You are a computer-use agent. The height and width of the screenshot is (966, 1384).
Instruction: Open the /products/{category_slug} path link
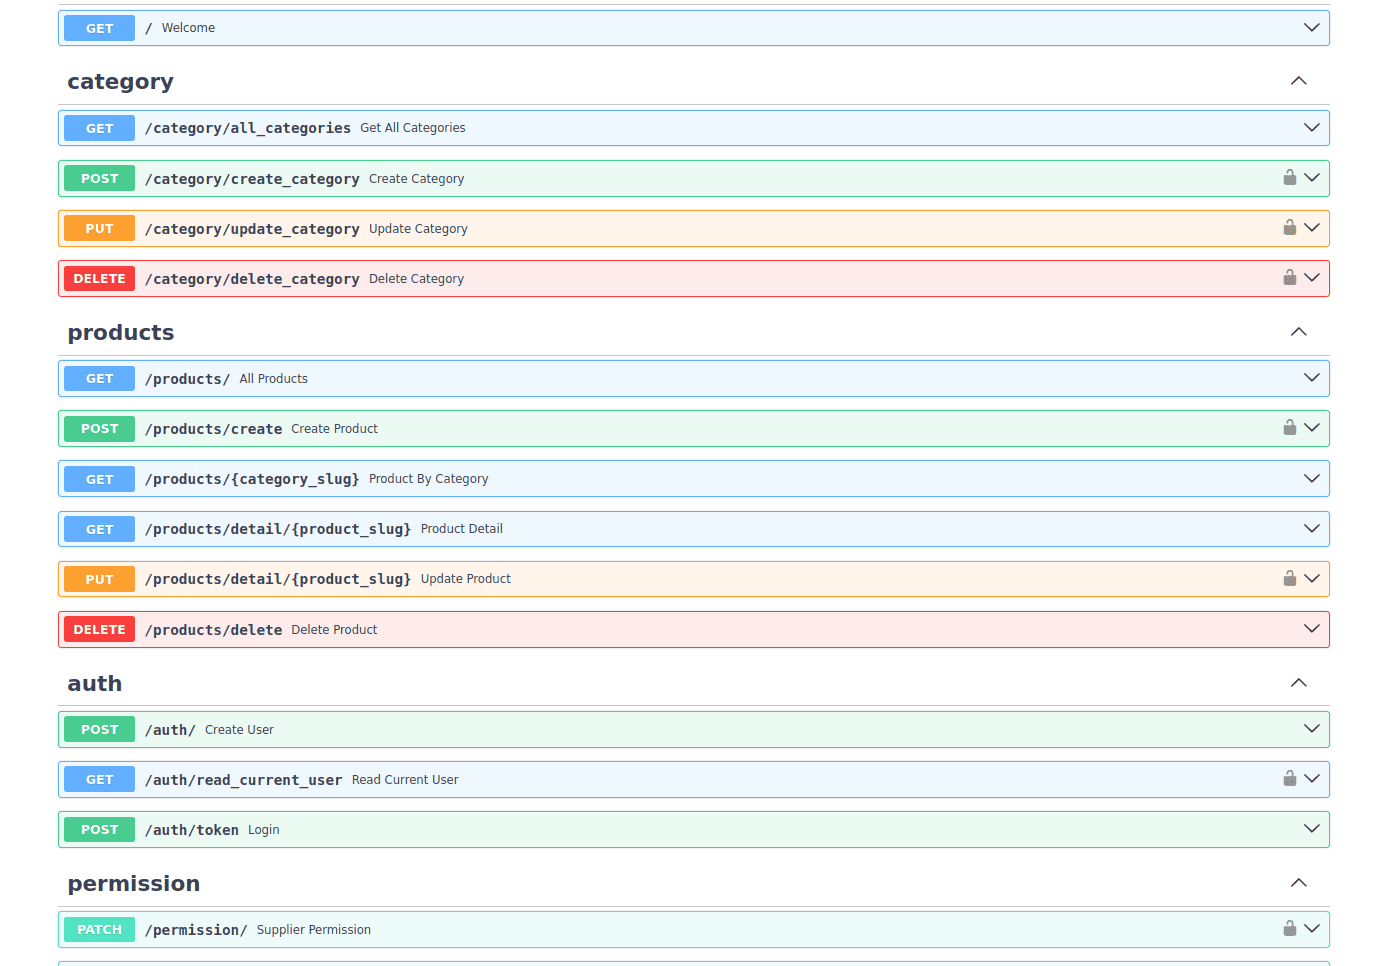251,479
